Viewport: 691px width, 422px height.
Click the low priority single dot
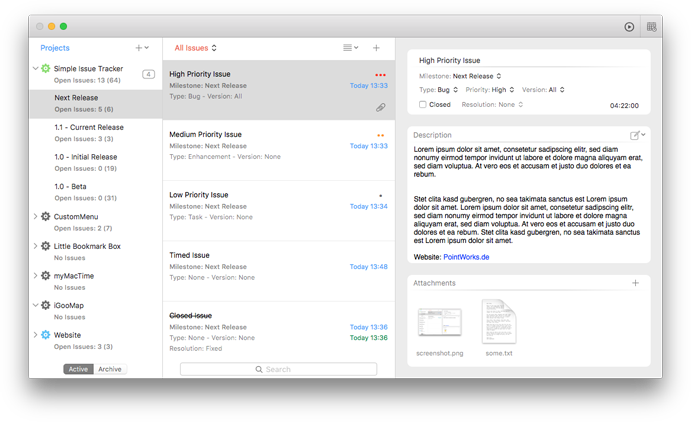[380, 196]
